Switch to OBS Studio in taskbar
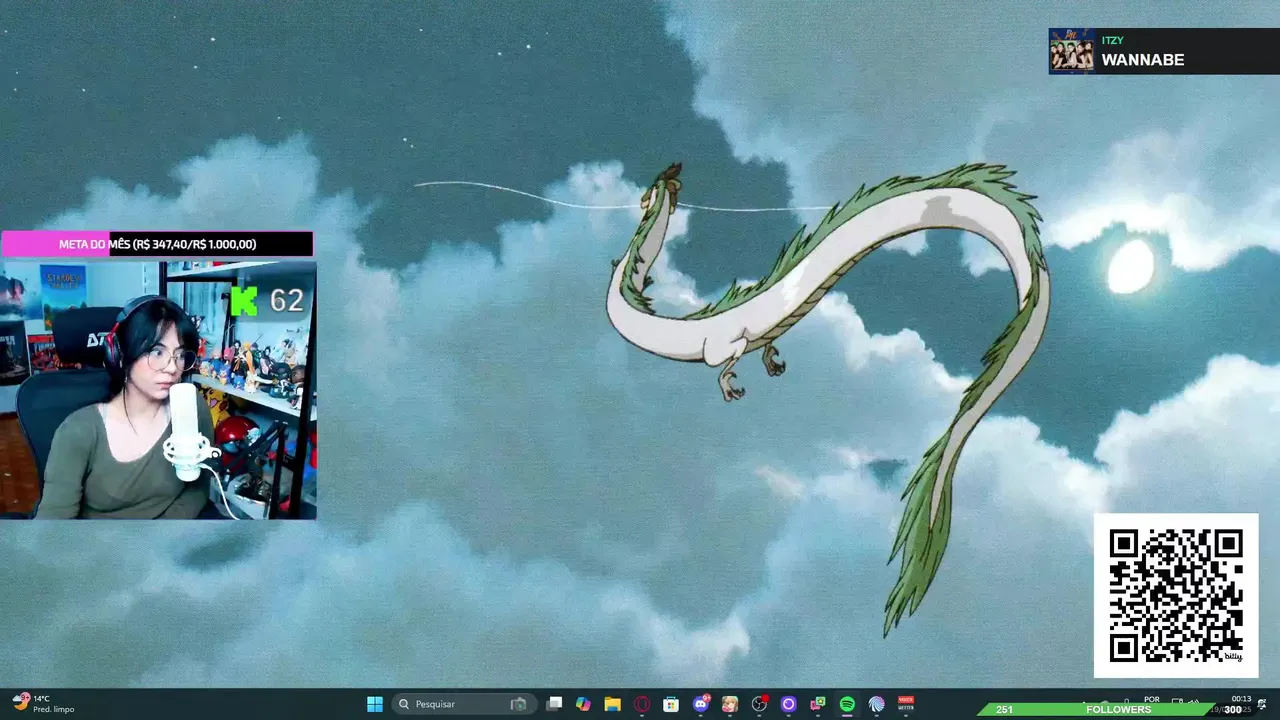The height and width of the screenshot is (720, 1280). click(x=759, y=704)
